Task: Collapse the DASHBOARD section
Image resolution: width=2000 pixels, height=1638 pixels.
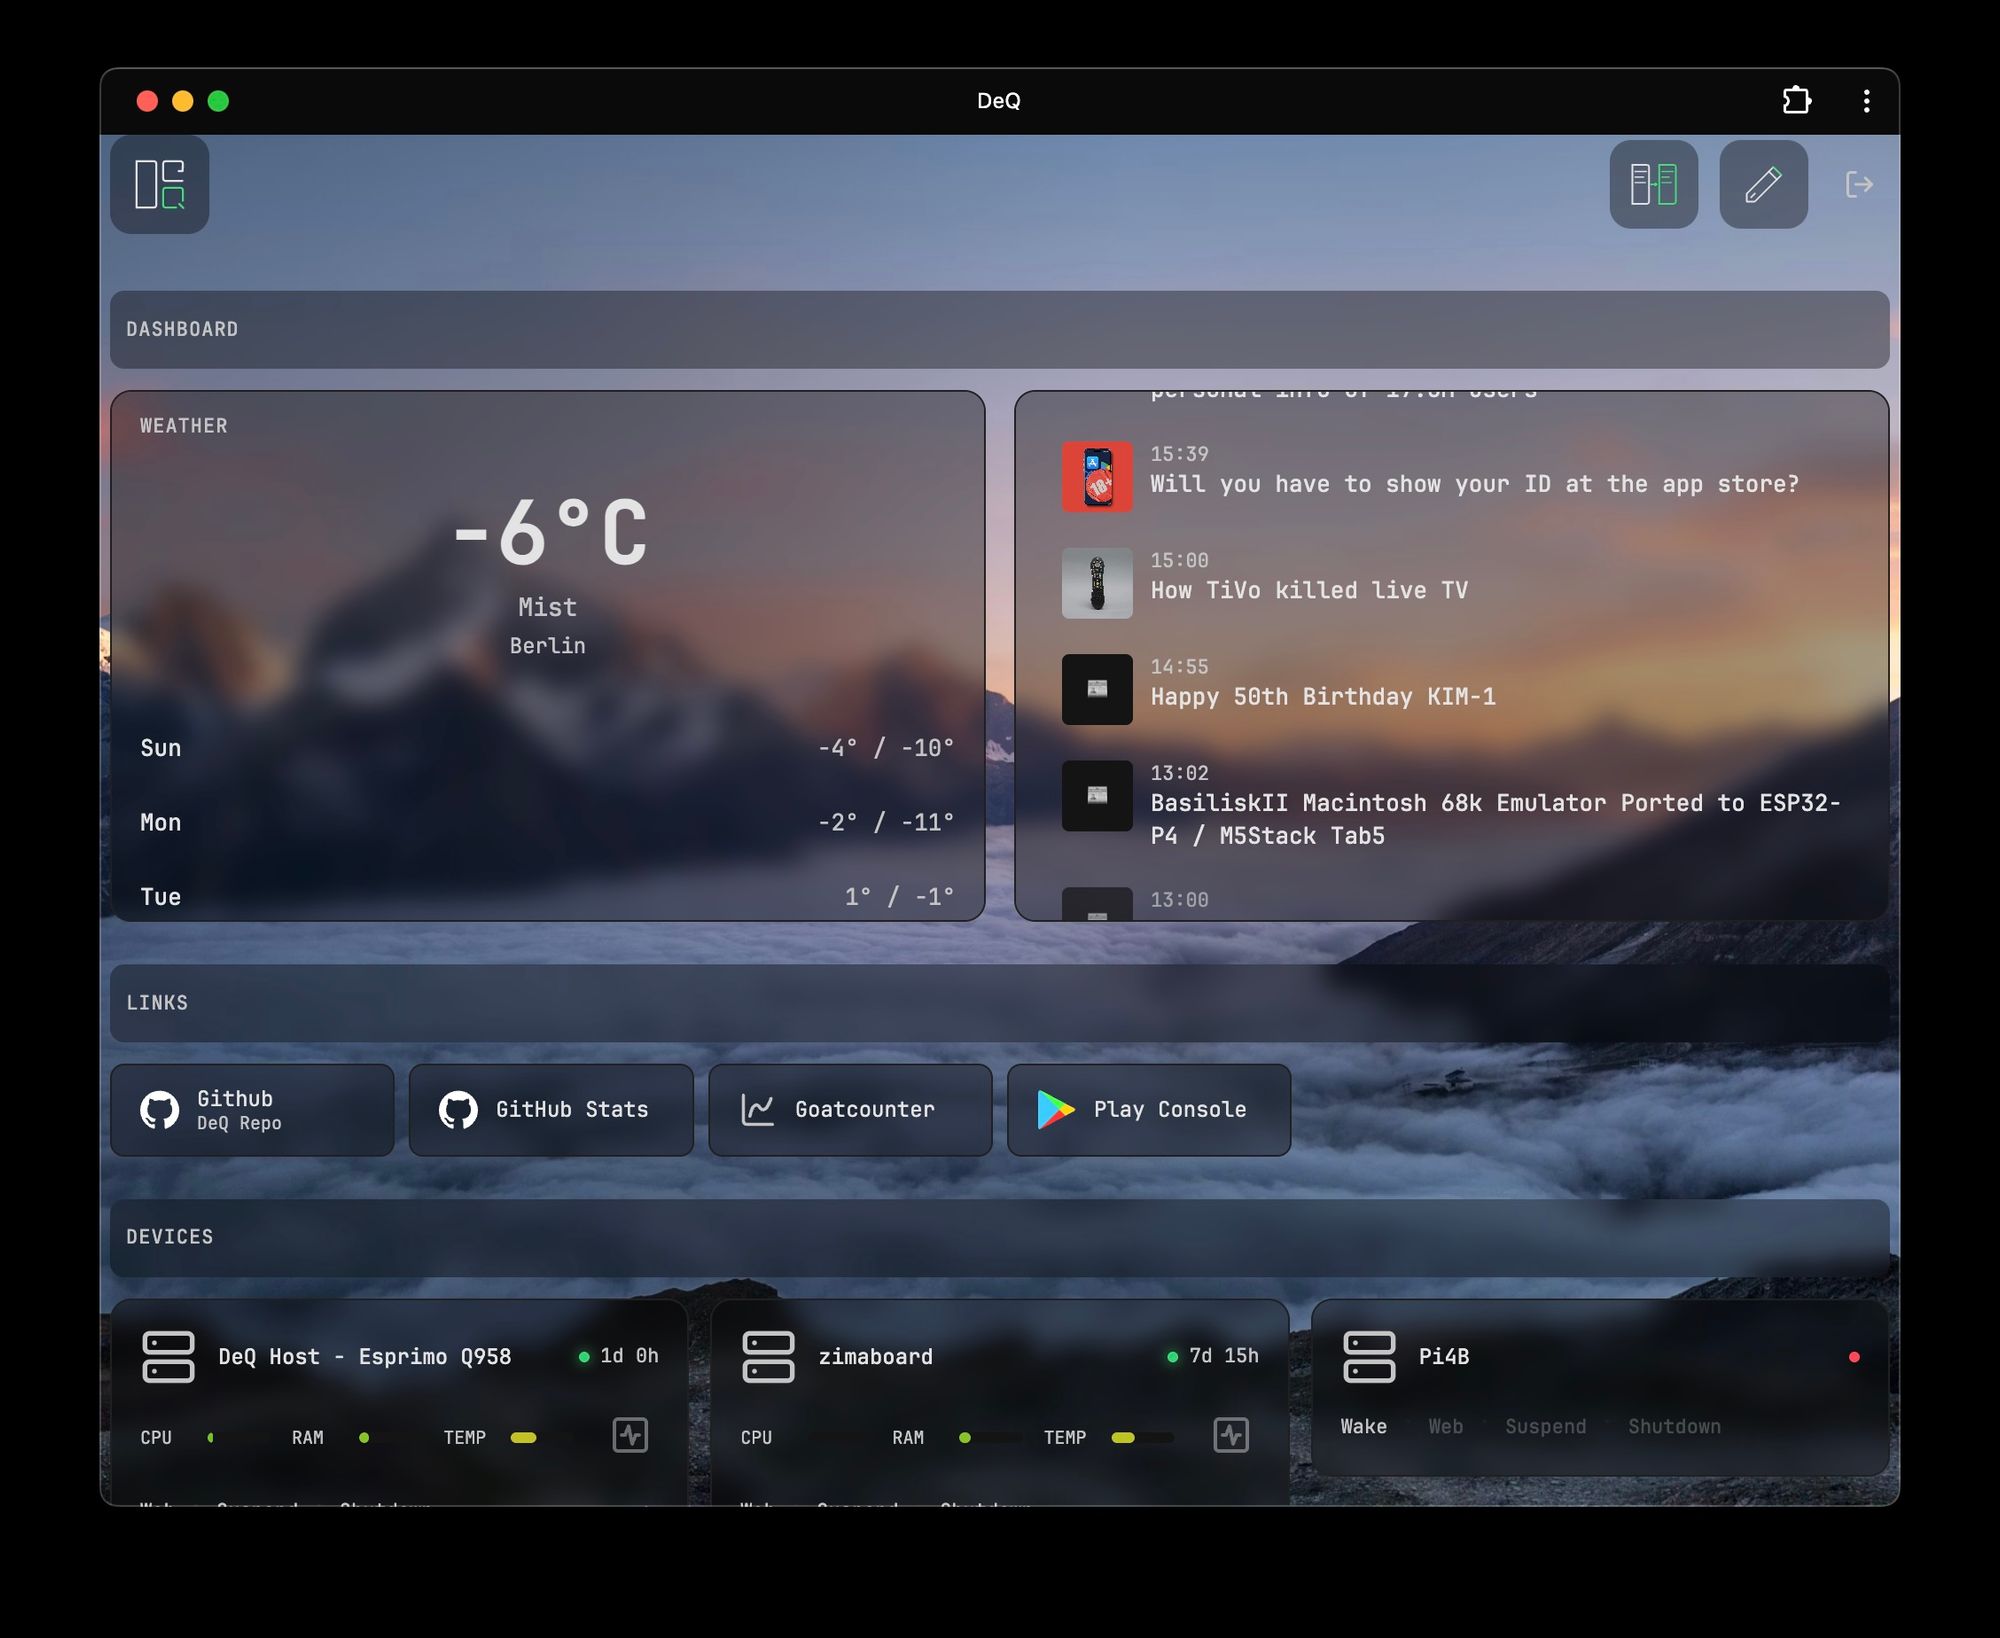Action: coord(182,330)
